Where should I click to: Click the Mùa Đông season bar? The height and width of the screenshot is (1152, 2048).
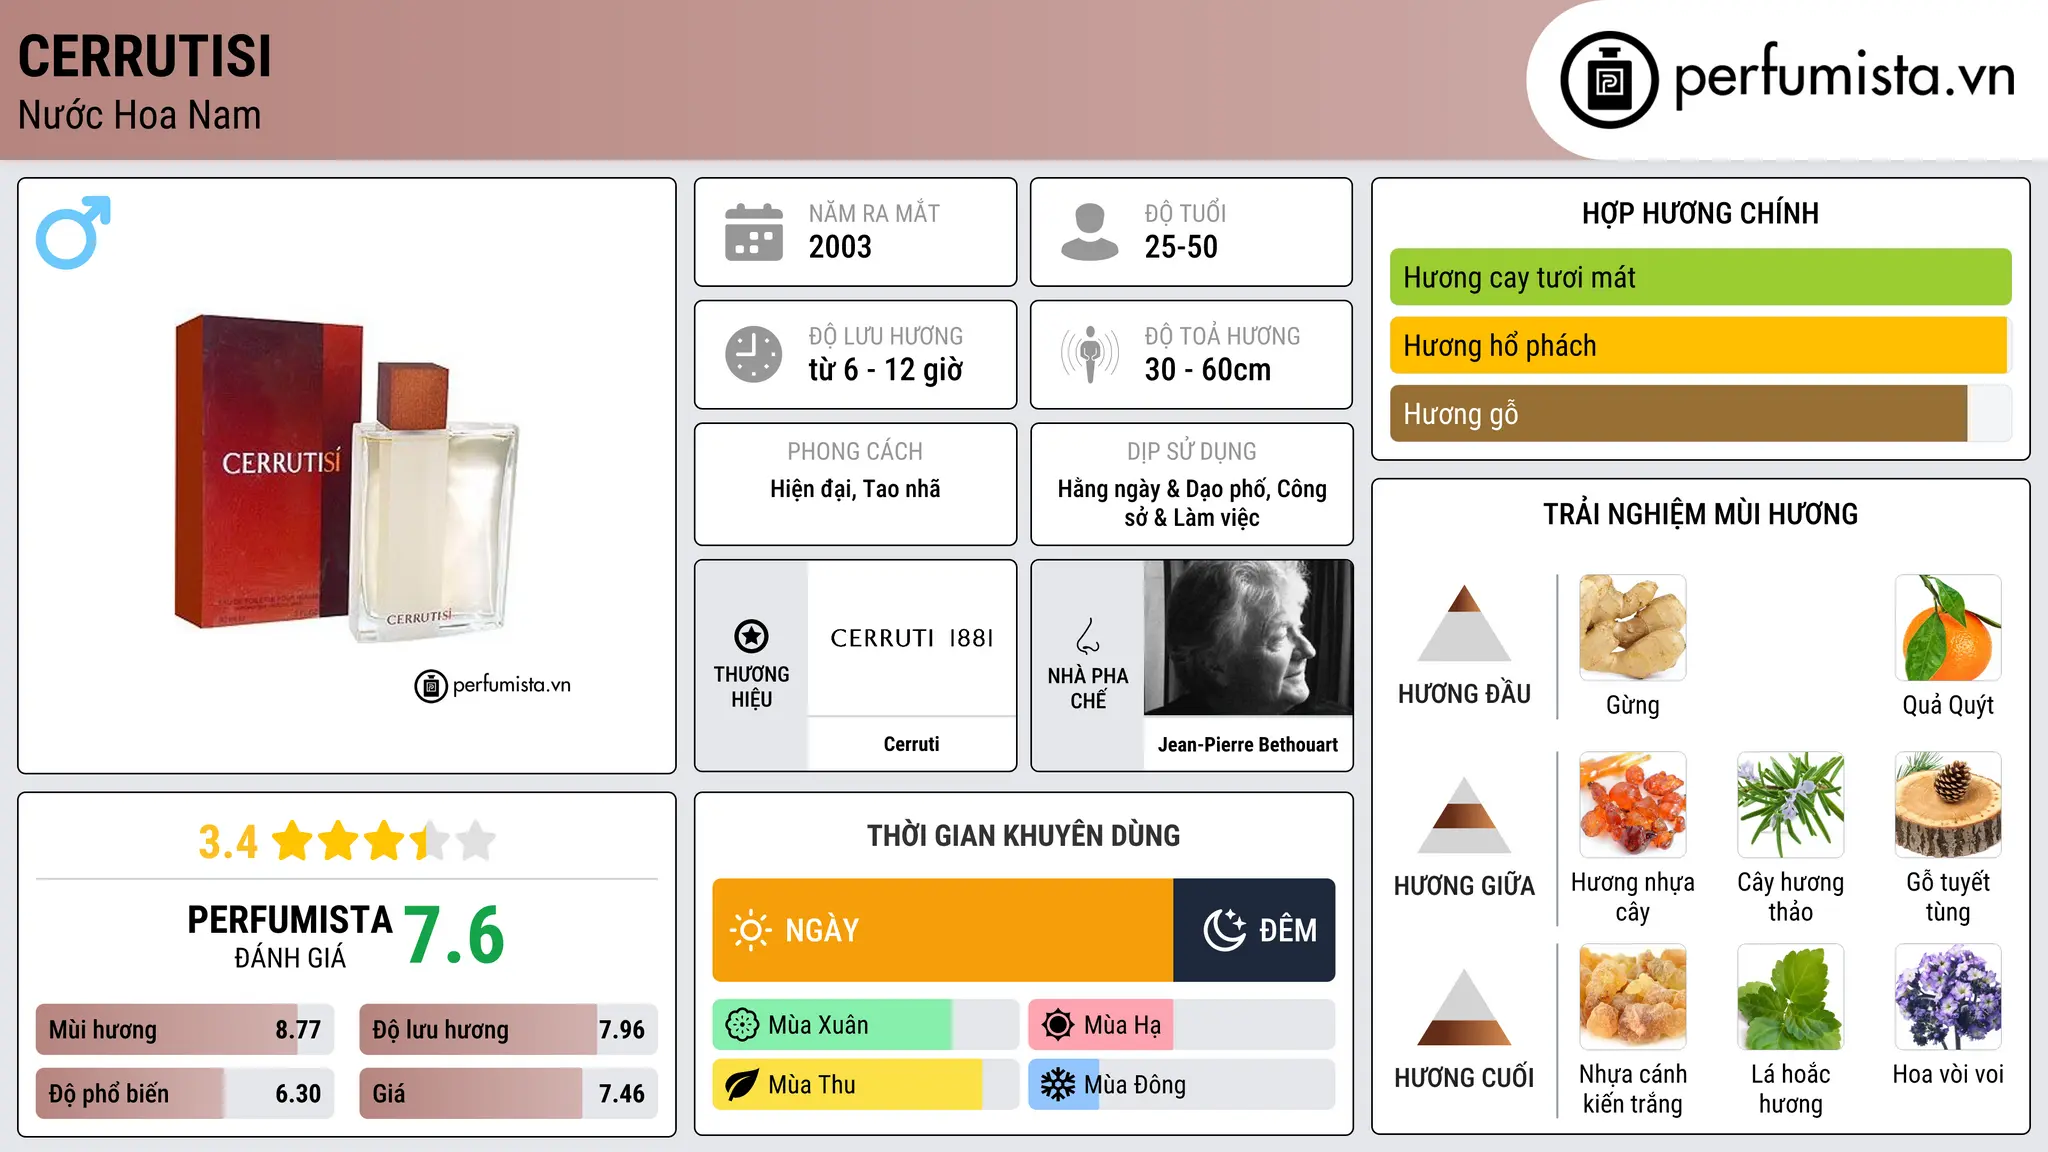tap(1182, 1085)
